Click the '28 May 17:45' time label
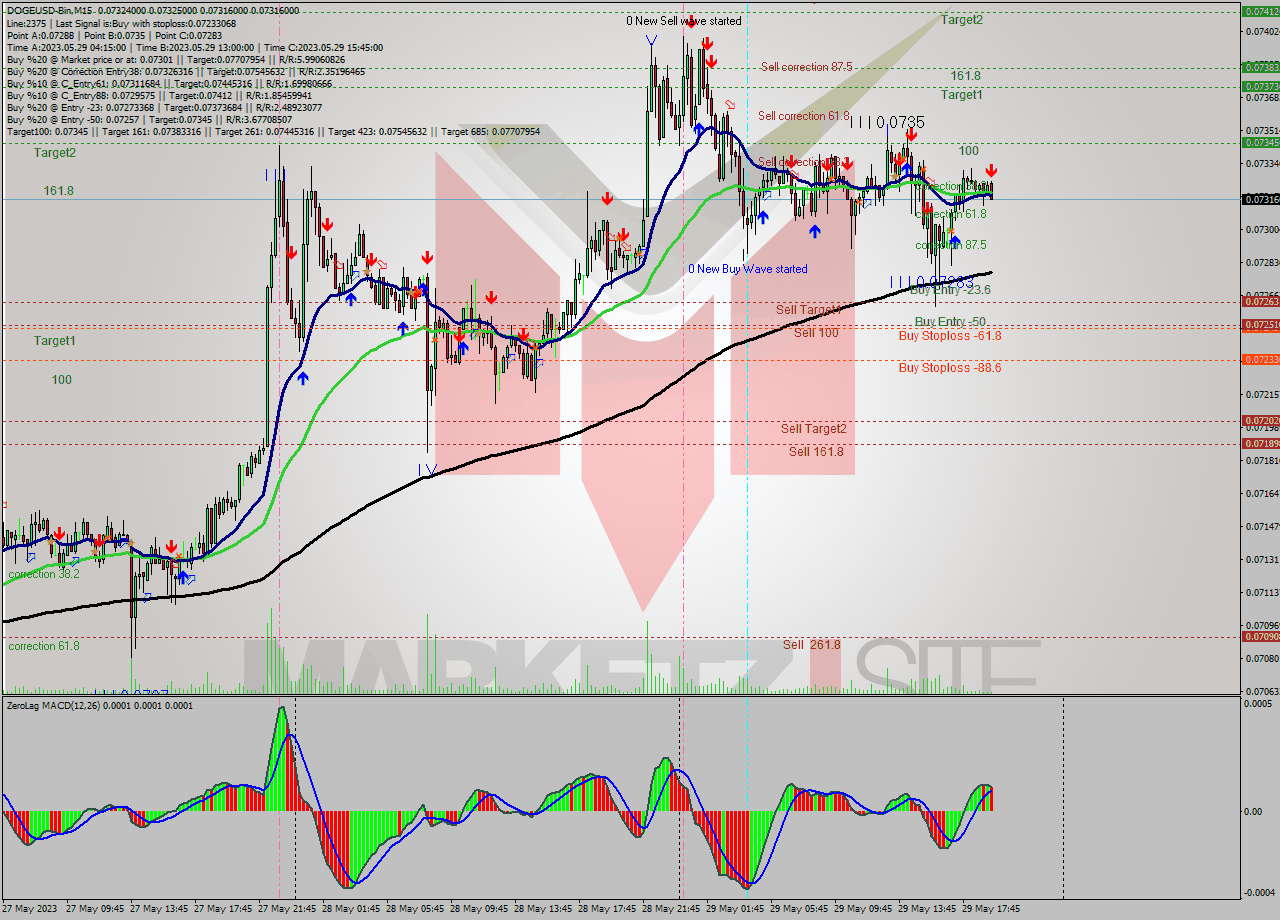 607,909
